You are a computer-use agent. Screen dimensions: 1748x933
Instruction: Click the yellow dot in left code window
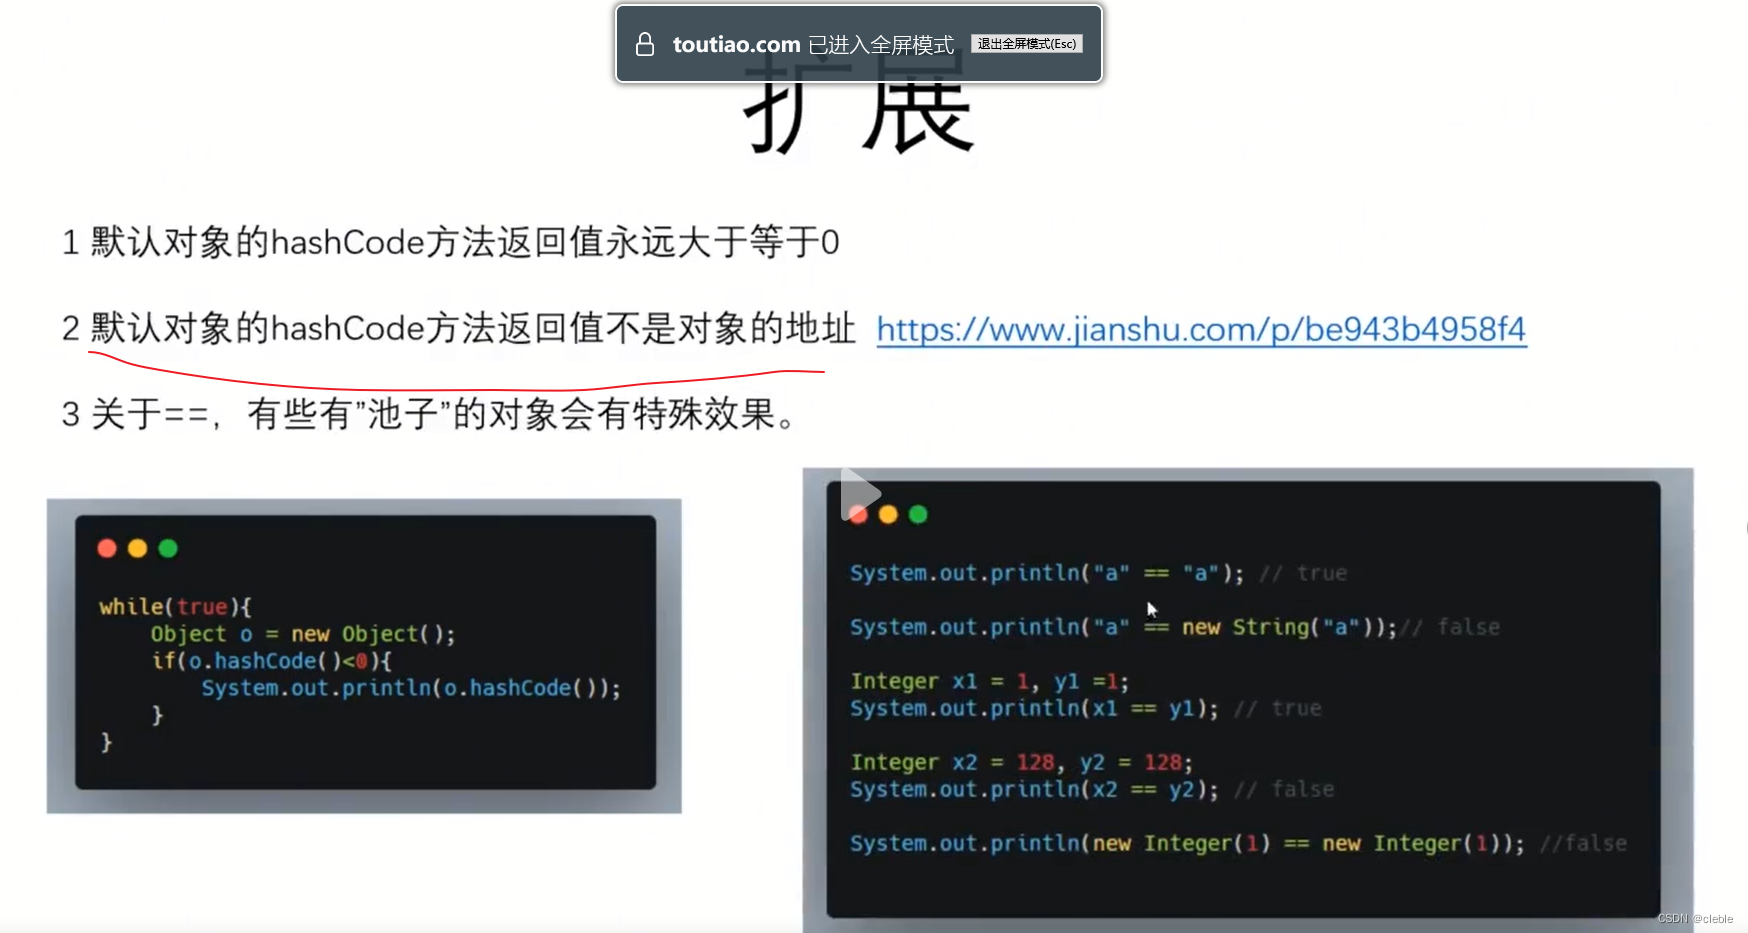(138, 548)
